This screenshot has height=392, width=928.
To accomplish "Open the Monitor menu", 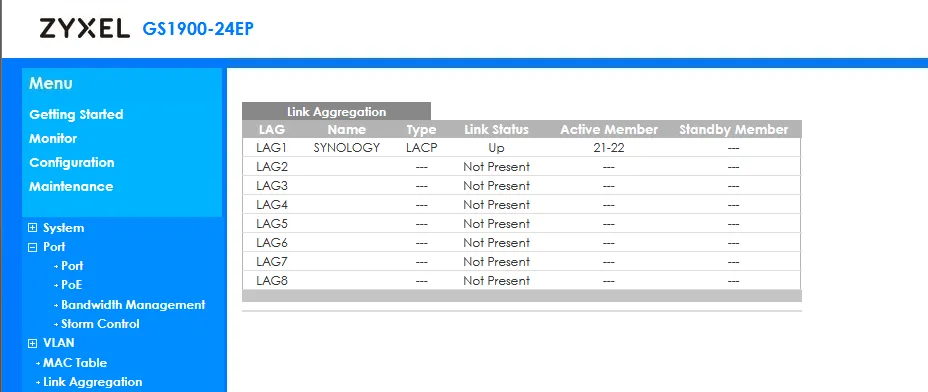I will [53, 139].
